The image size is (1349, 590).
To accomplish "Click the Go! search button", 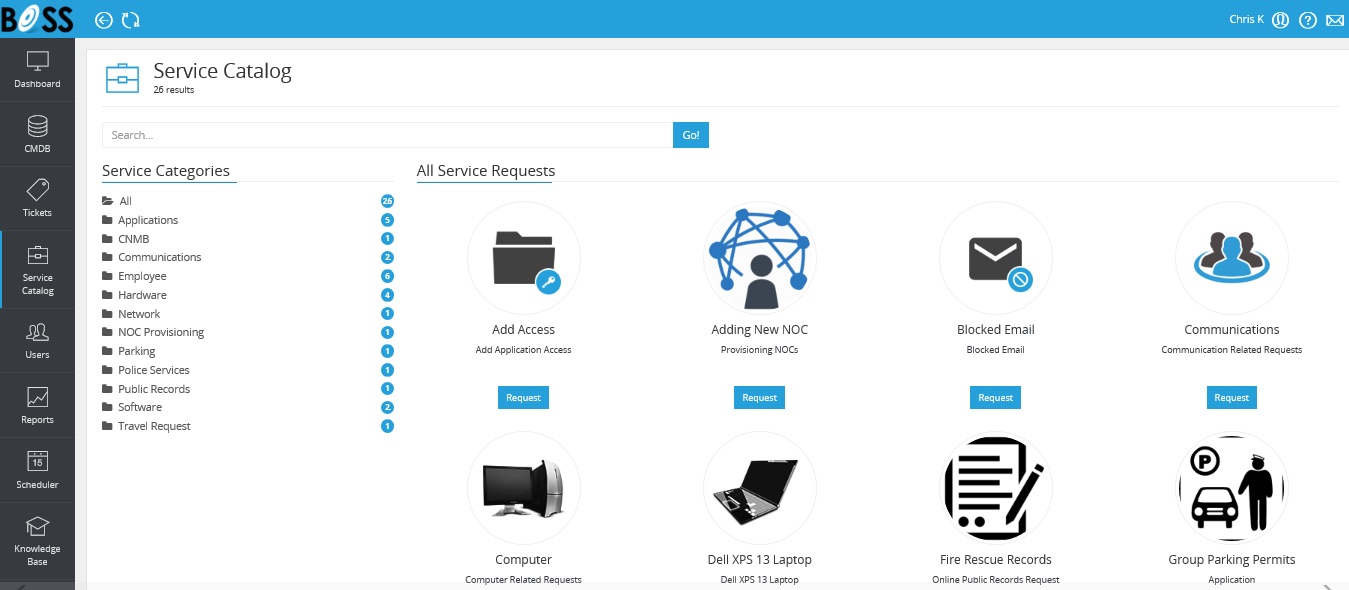I will click(x=691, y=135).
